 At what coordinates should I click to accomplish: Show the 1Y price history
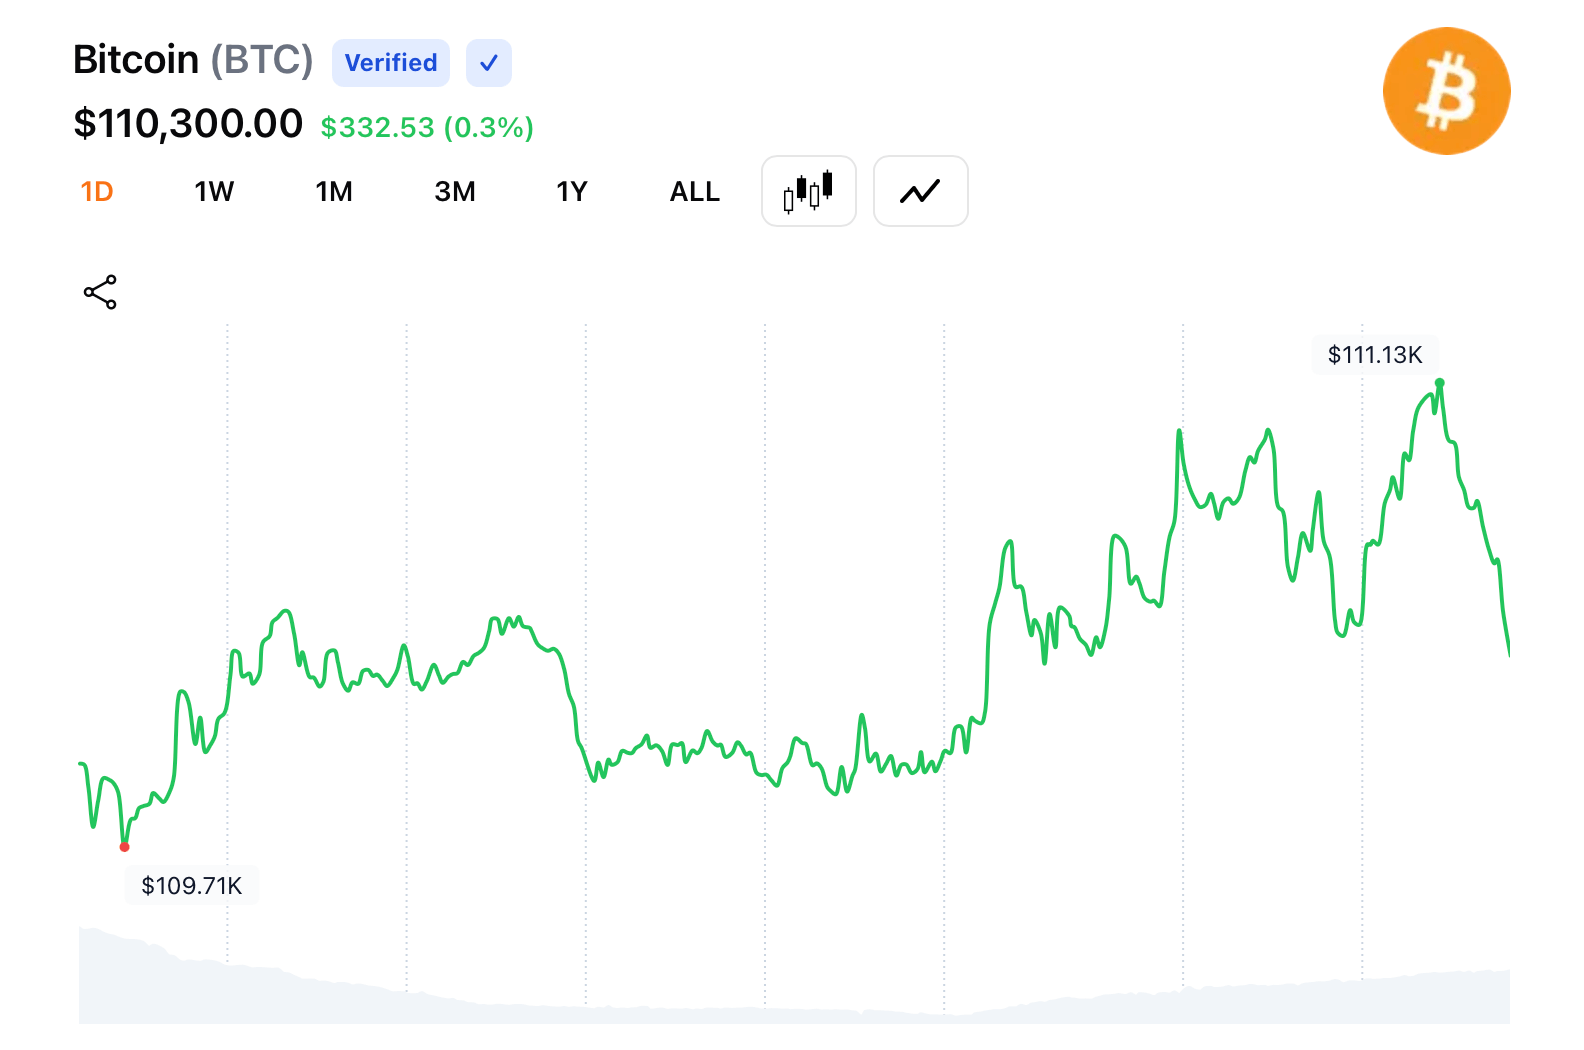click(572, 192)
